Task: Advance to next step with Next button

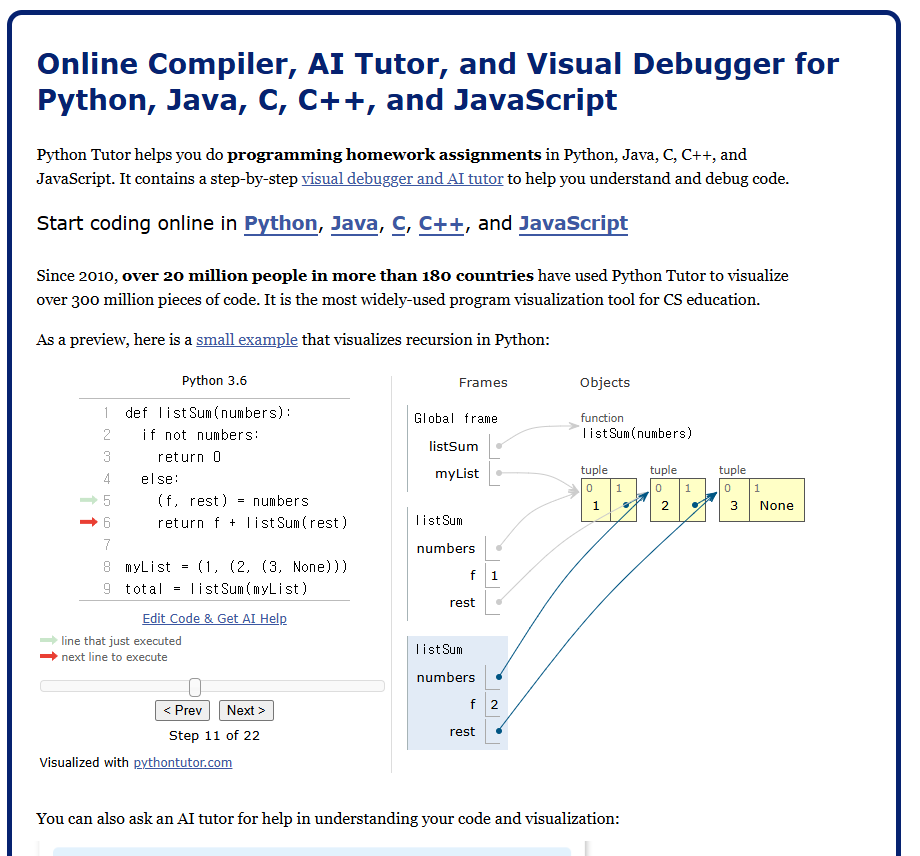Action: [x=246, y=710]
